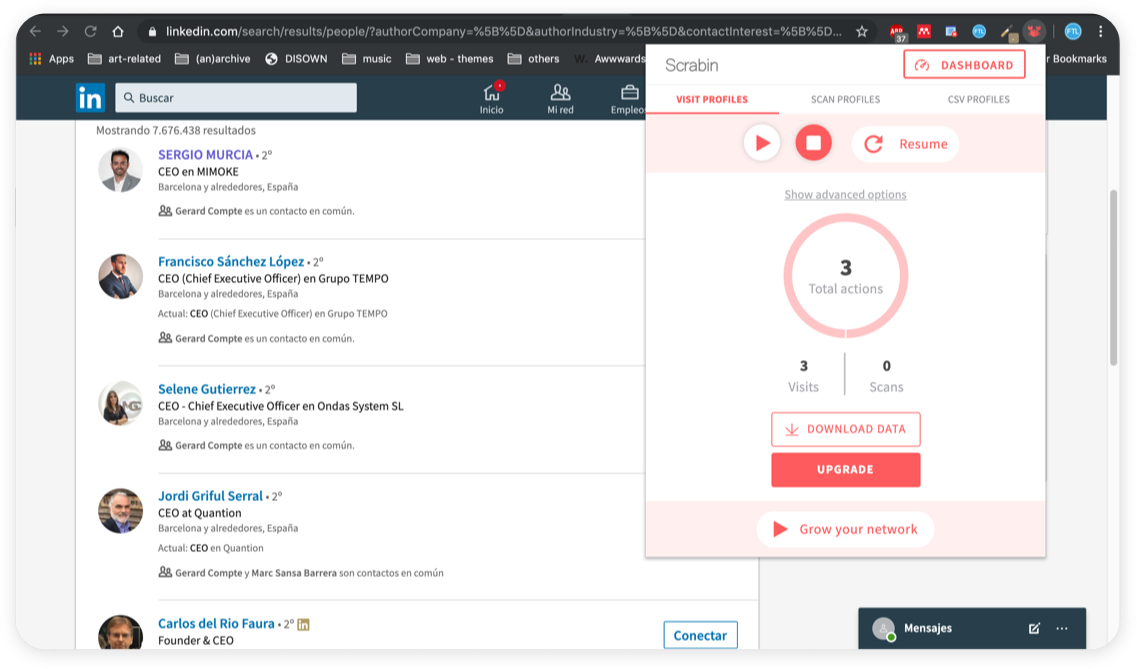This screenshot has height=669, width=1137.
Task: Open the web - themes bookmarks folder
Action: pos(450,59)
